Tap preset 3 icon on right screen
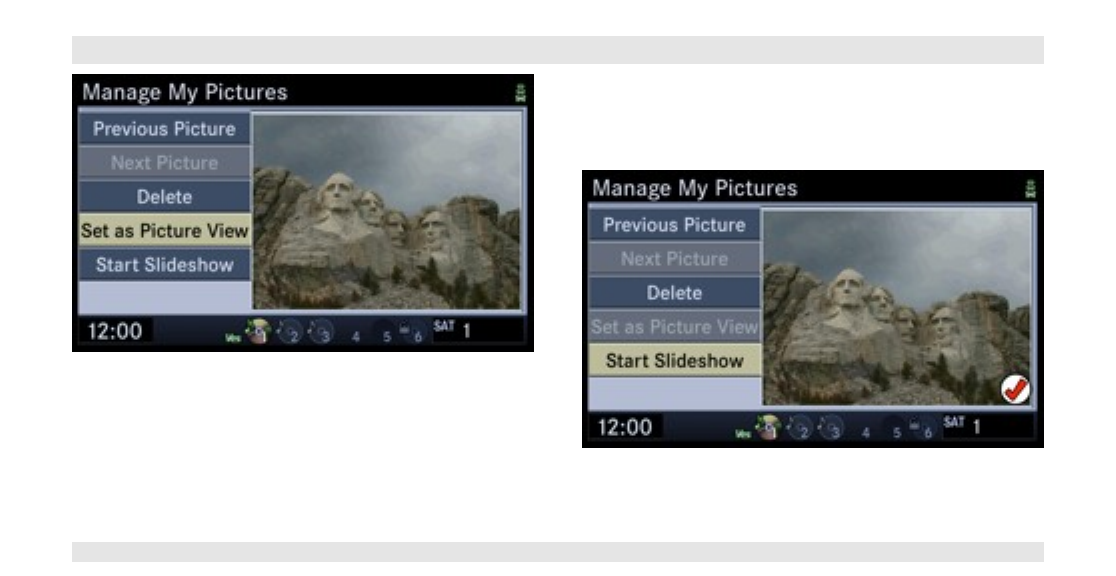1116x576 pixels. 831,429
